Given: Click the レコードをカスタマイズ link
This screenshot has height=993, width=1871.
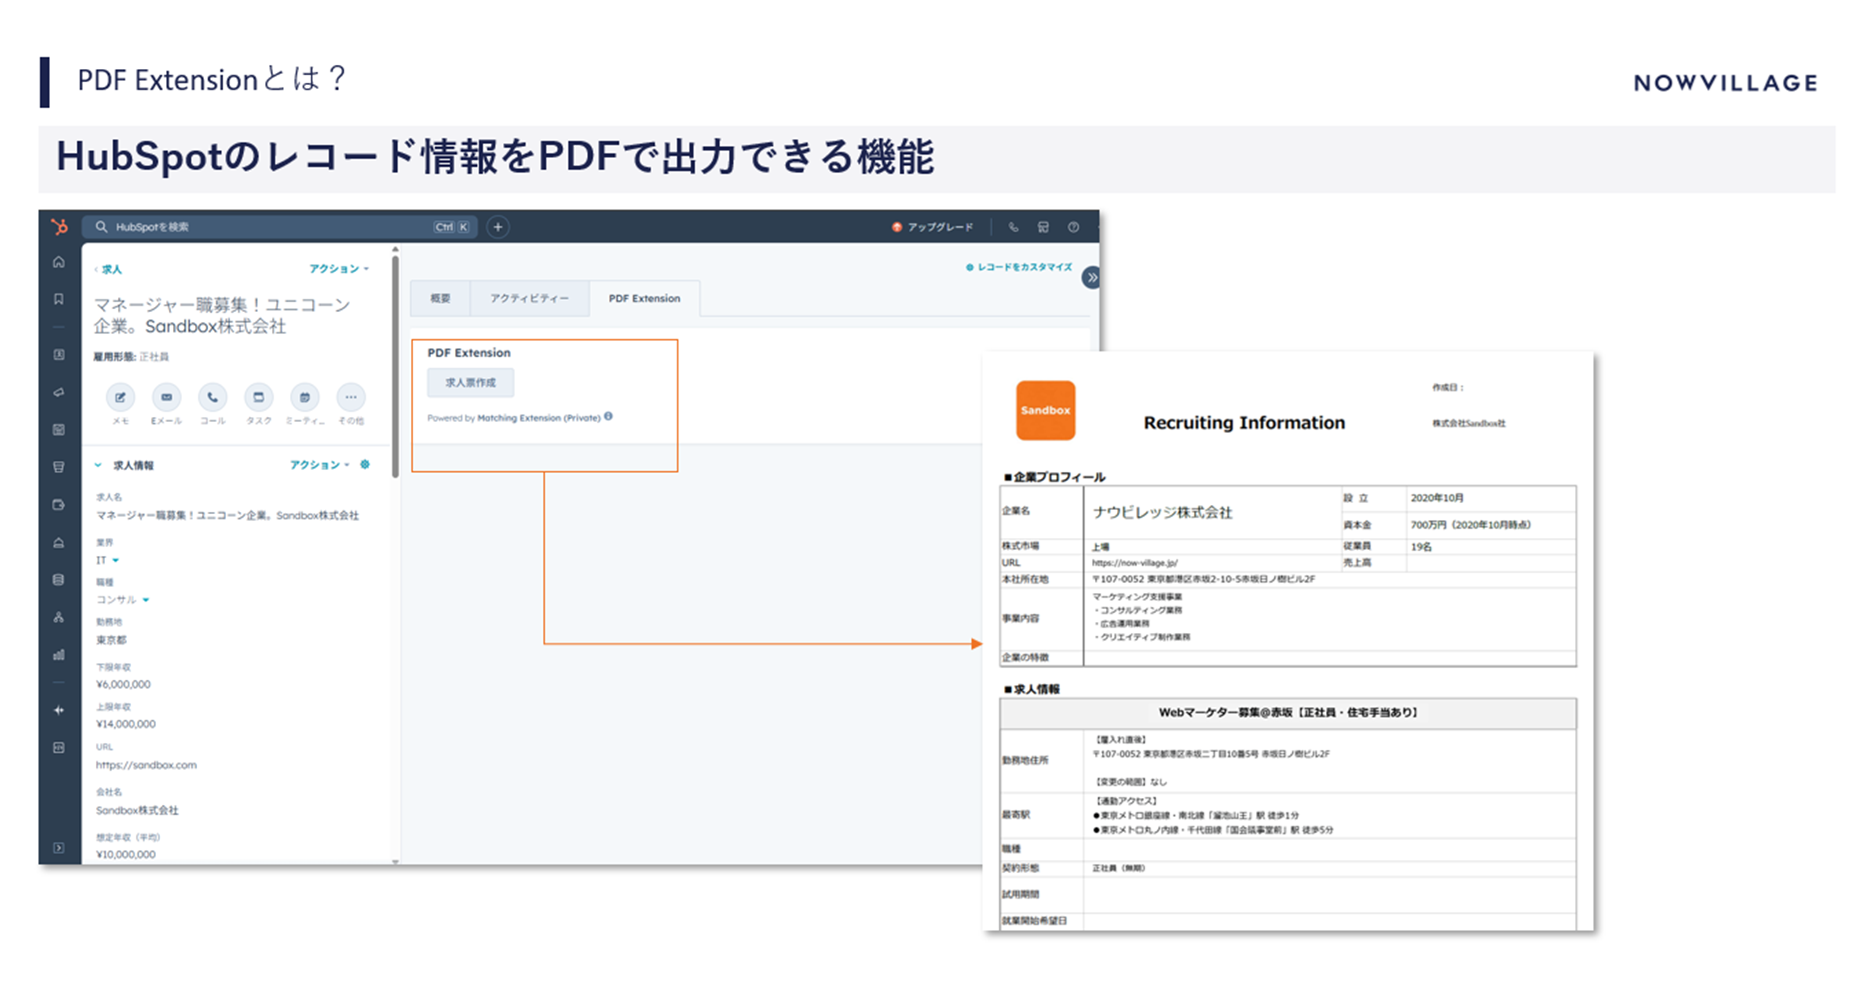Looking at the screenshot, I should (1019, 267).
